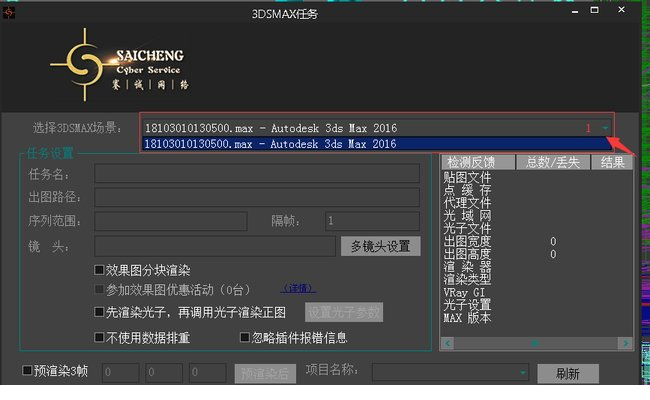Viewport: 650px width, 400px height.
Task: Click the app icon in the title bar
Action: 9,13
